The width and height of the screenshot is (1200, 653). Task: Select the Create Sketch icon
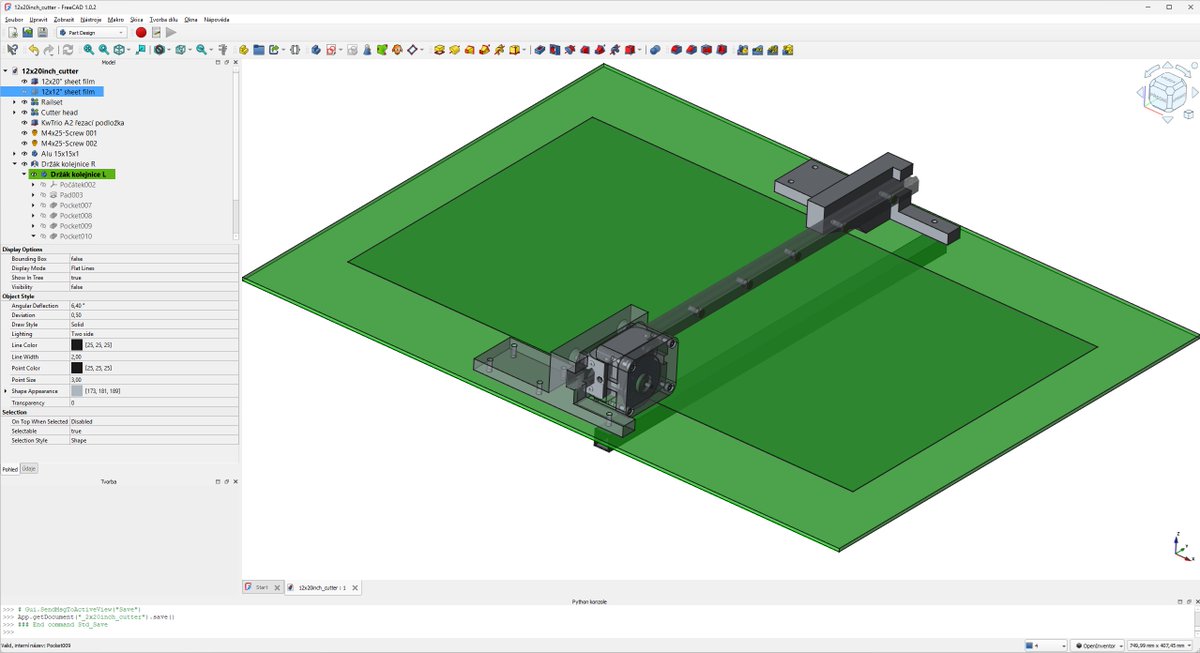click(x=330, y=49)
